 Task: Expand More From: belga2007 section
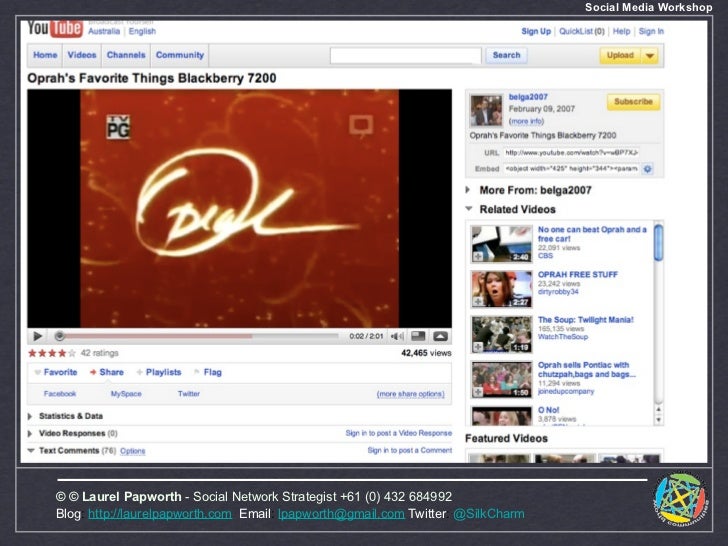click(x=468, y=190)
